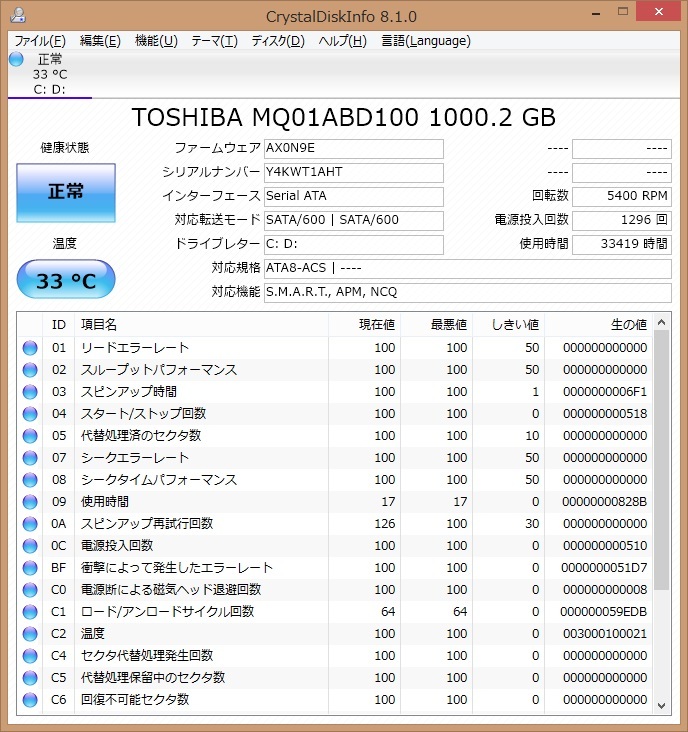Click status orb for row BF 衝撃エラーレート

tap(30, 568)
